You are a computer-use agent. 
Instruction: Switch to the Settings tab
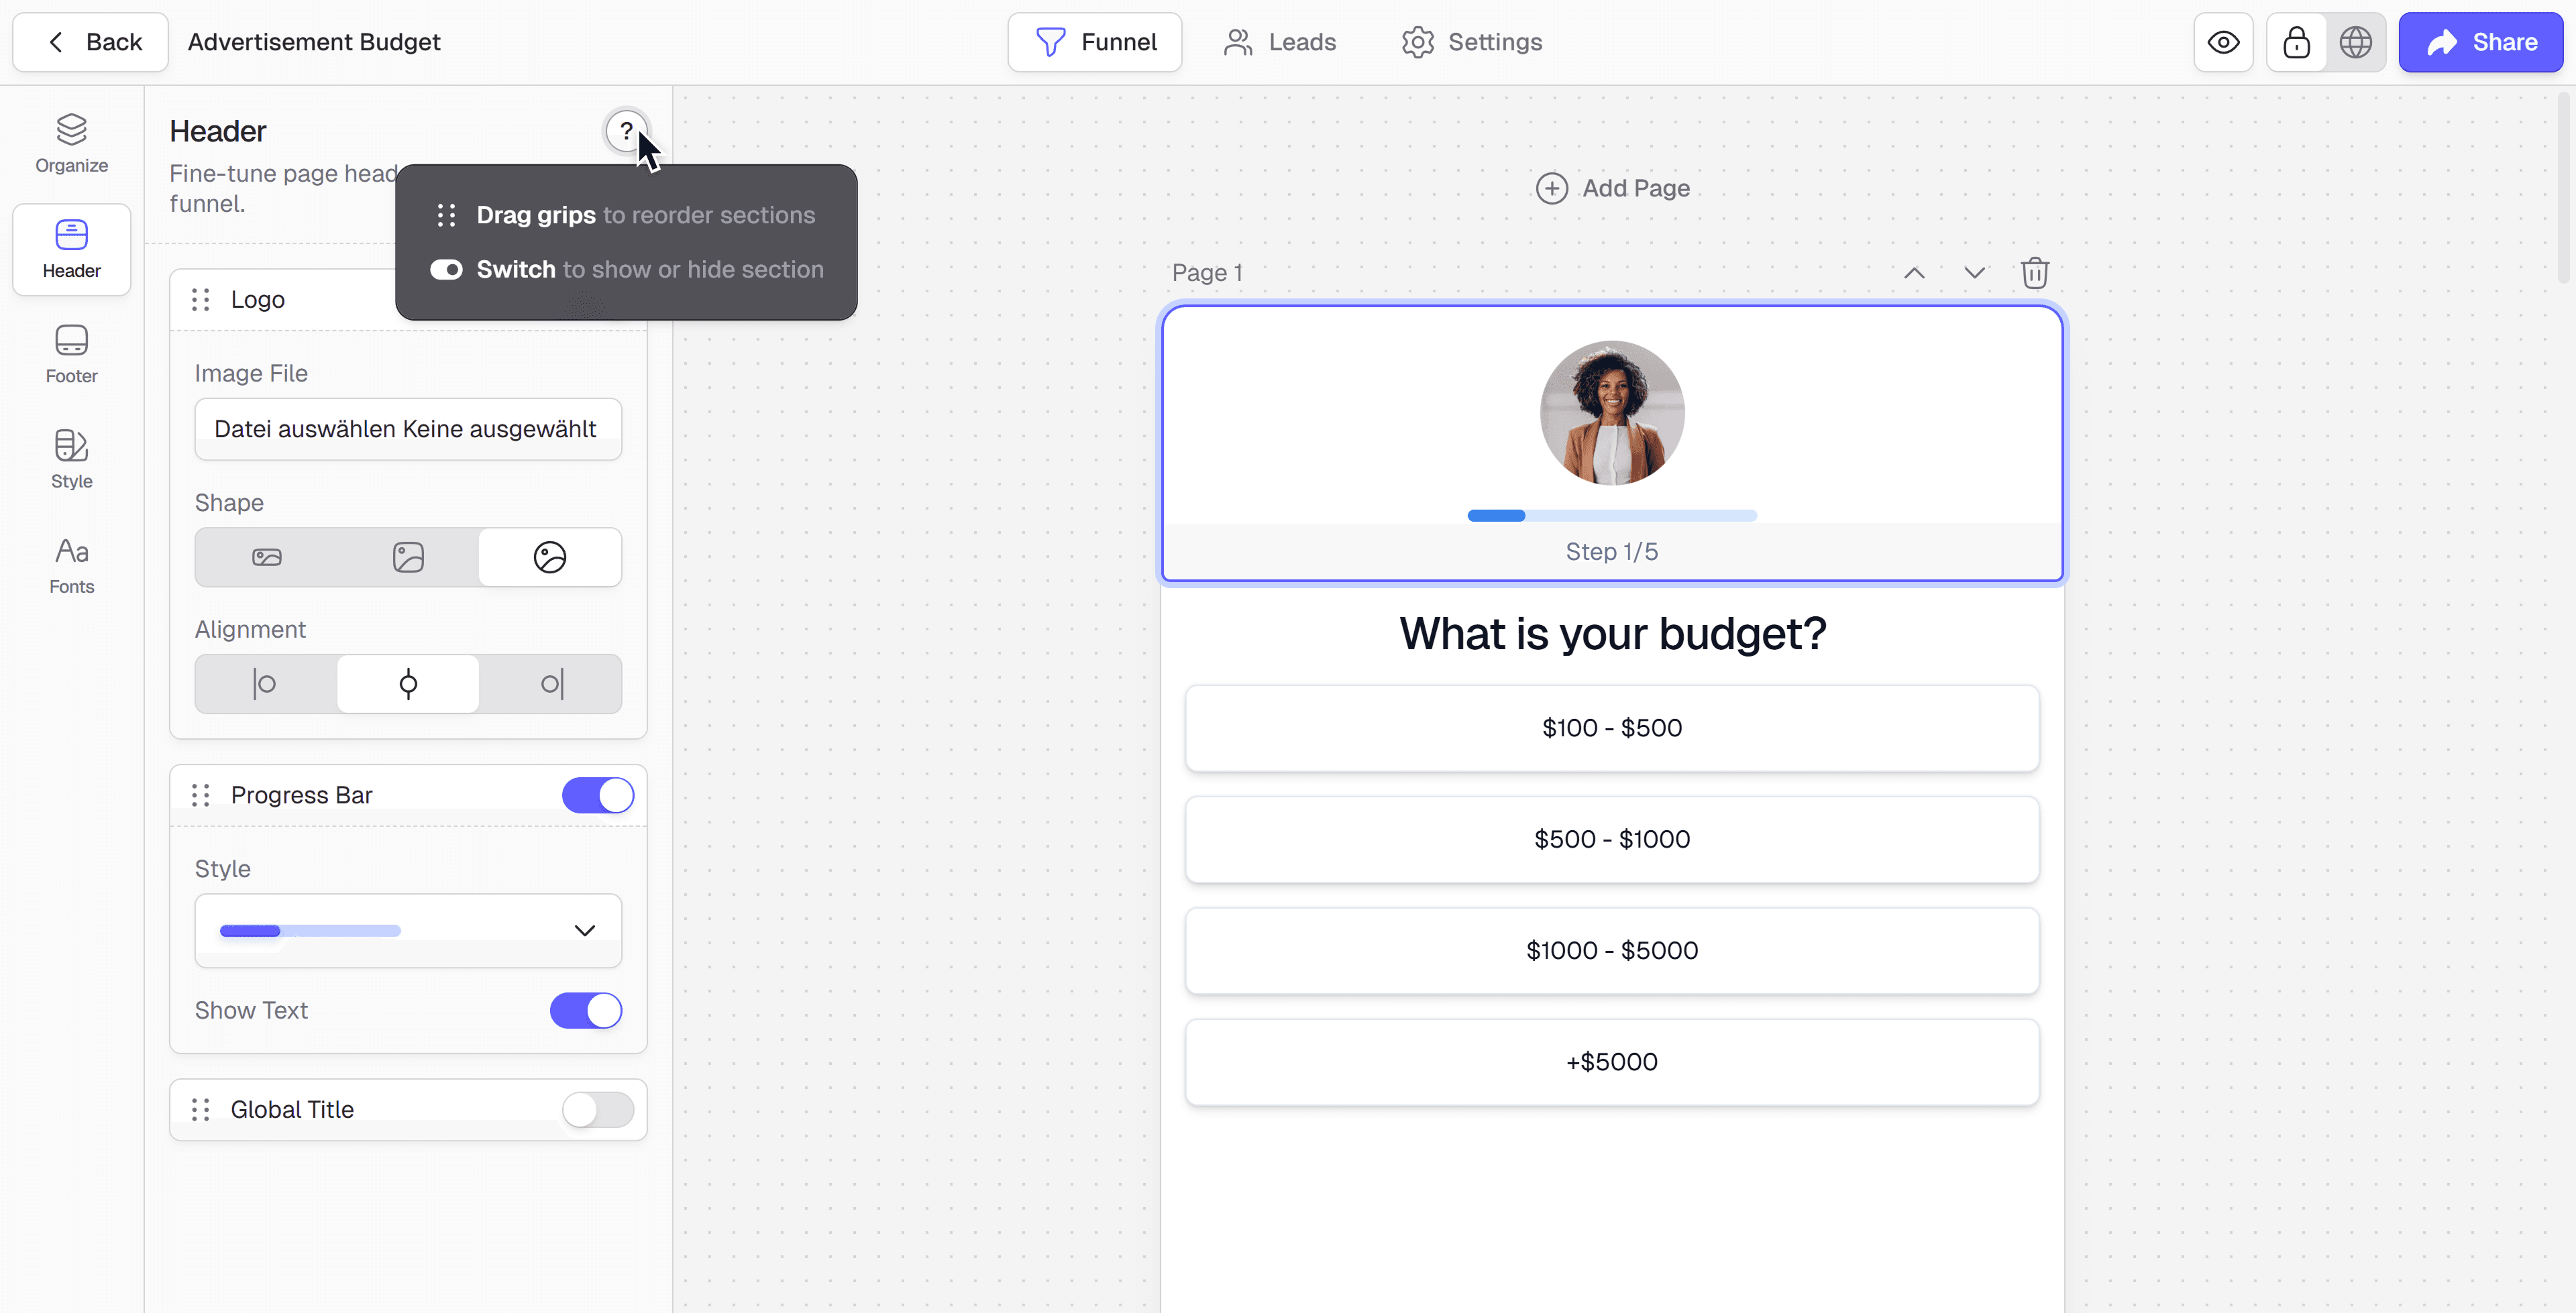coord(1472,42)
